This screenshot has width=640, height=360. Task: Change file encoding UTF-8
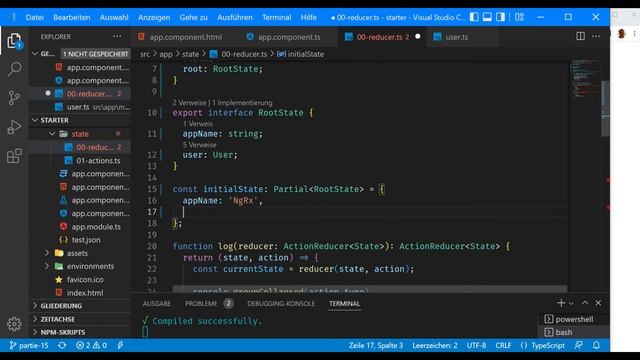pos(476,345)
